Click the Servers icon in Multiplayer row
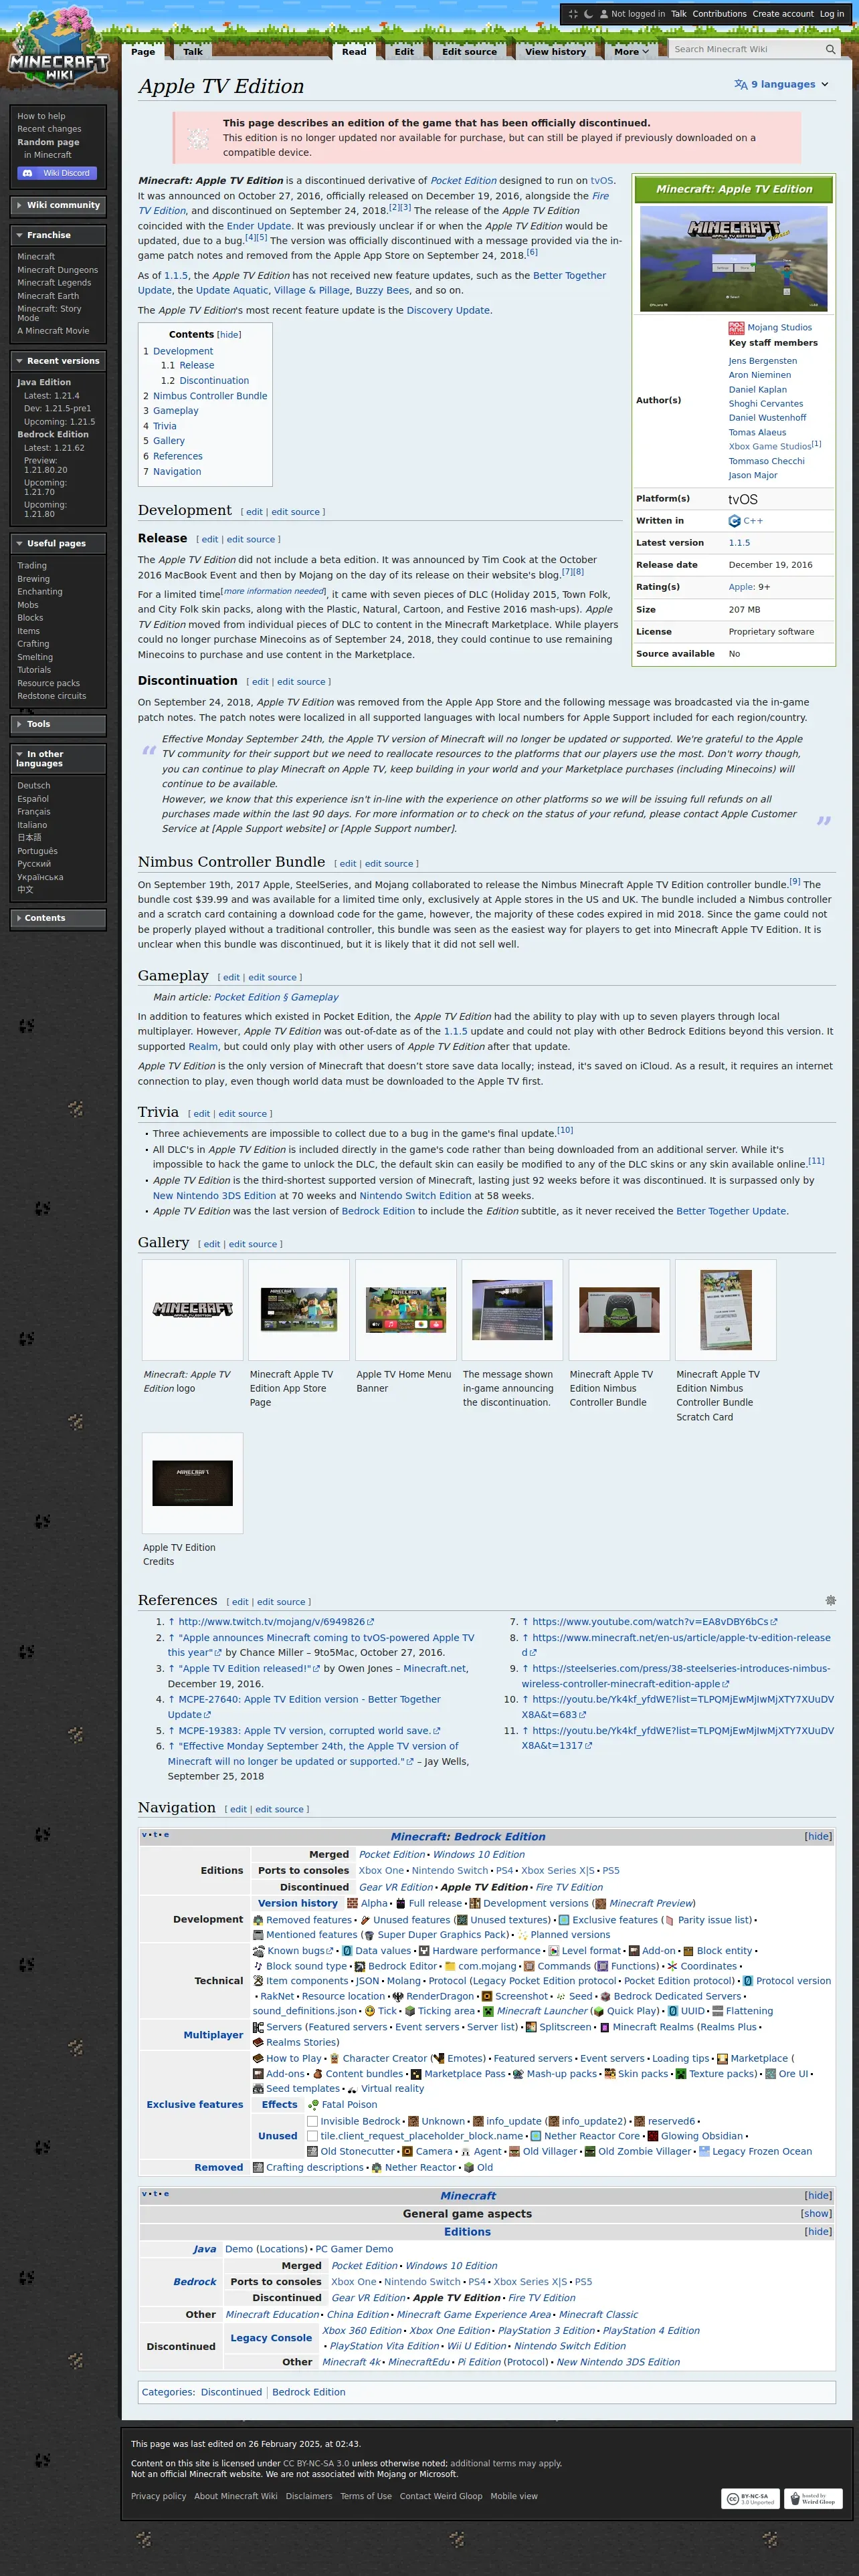Screen dimensions: 859x2576 click(x=258, y=2027)
